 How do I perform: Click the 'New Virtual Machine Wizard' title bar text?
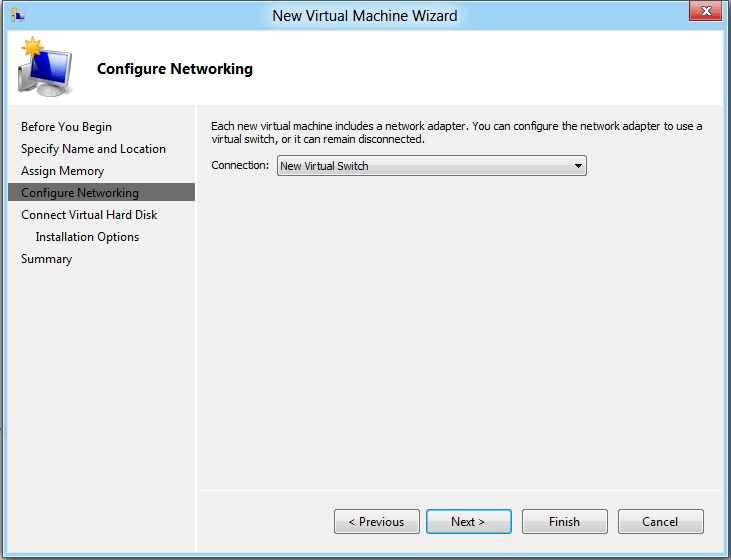[365, 15]
